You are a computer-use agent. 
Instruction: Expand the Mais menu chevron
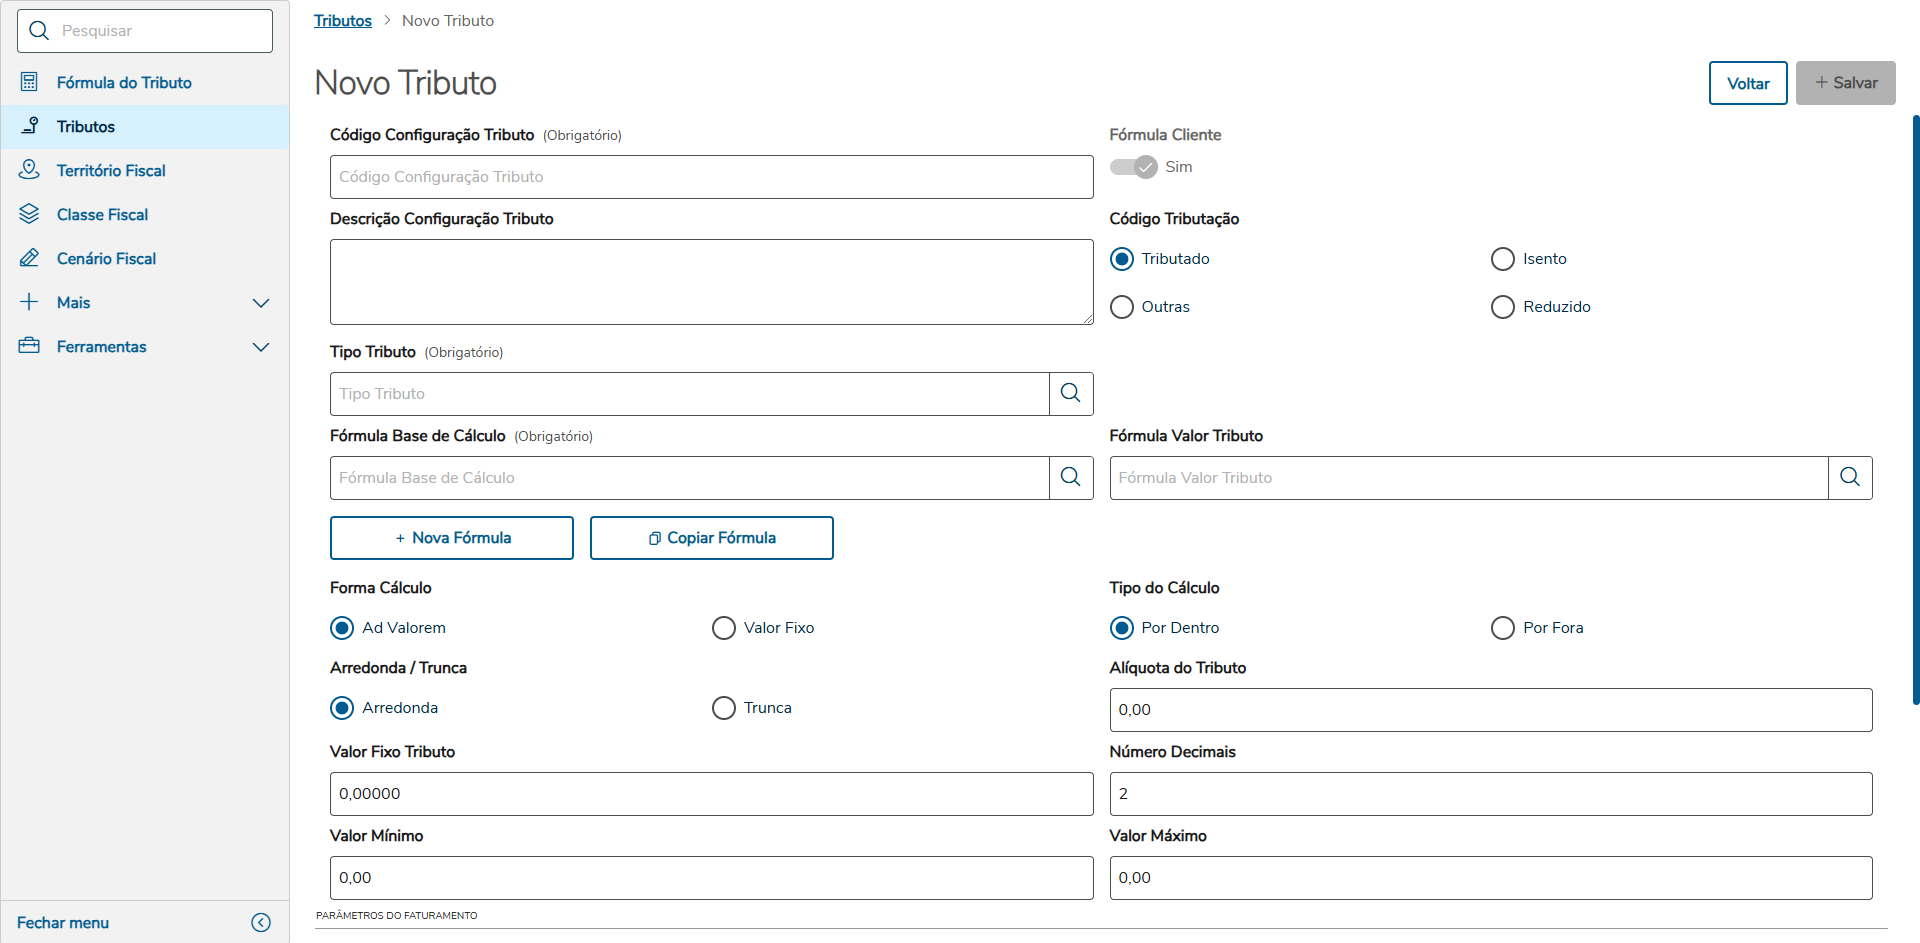point(261,303)
